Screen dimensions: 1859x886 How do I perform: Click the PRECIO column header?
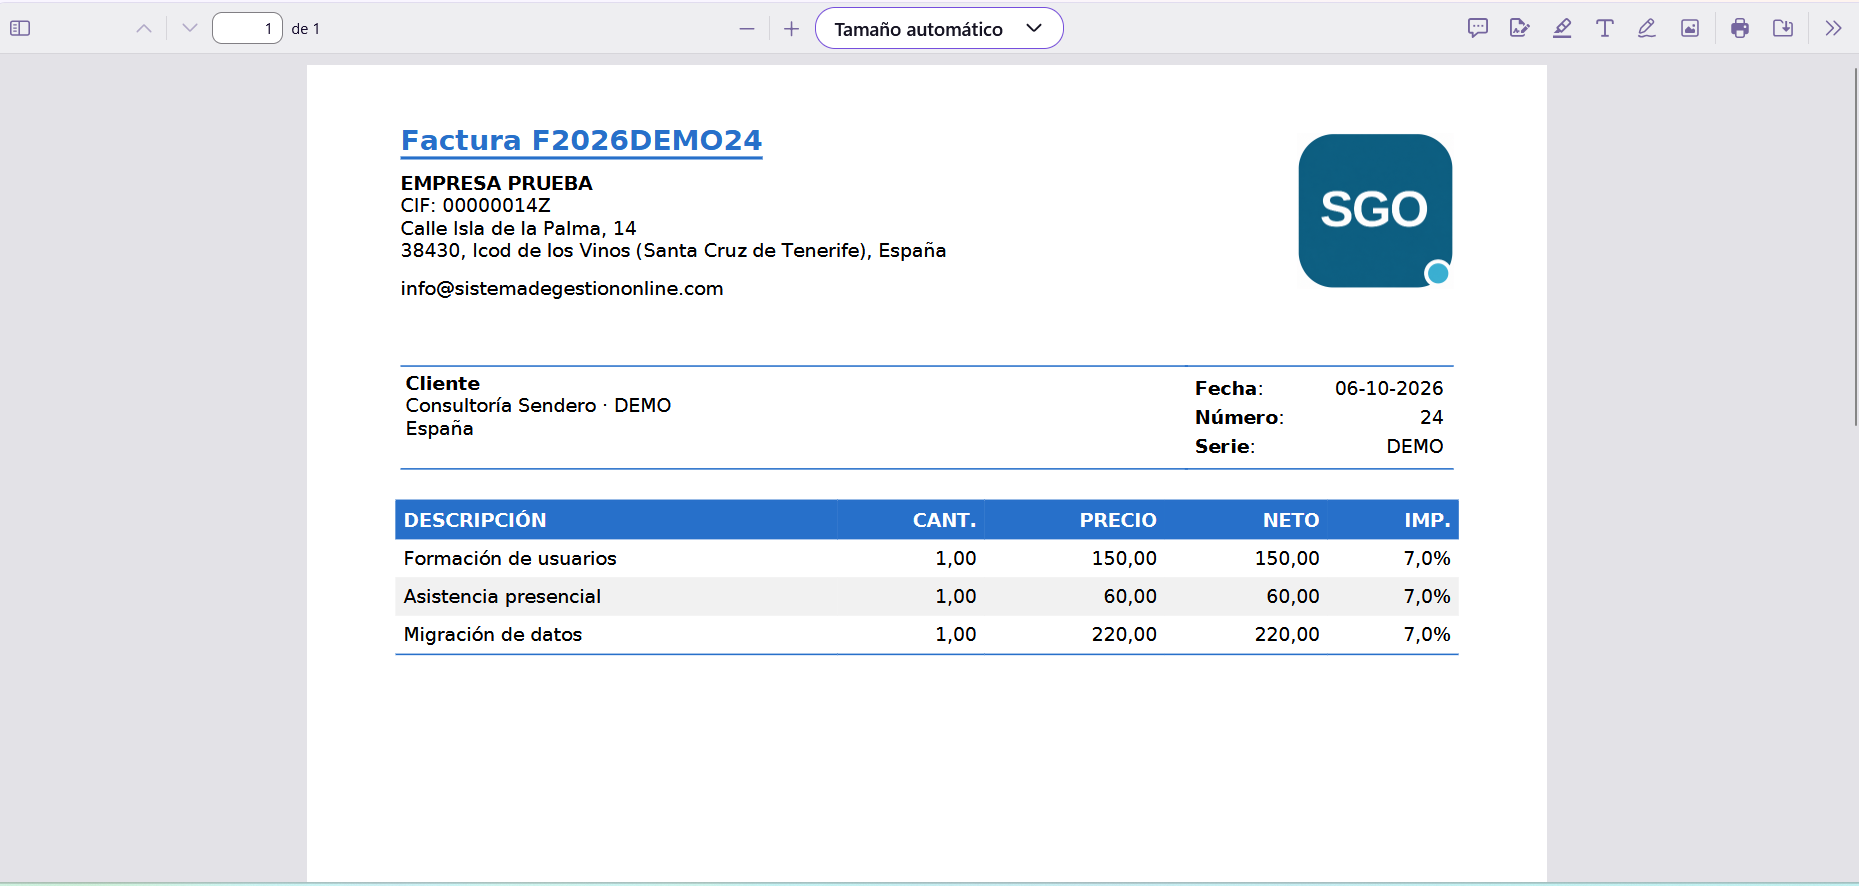pyautogui.click(x=1118, y=520)
